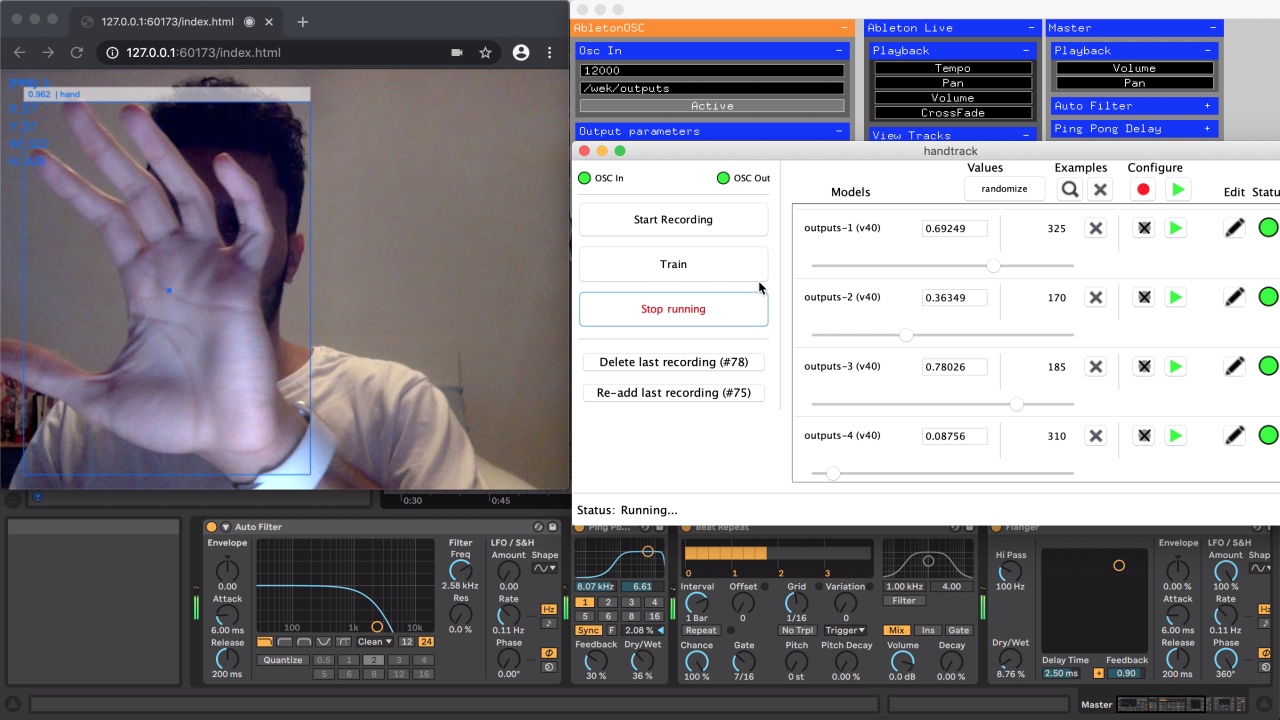
Task: Click the green play icon for outputs-2
Action: click(1176, 297)
